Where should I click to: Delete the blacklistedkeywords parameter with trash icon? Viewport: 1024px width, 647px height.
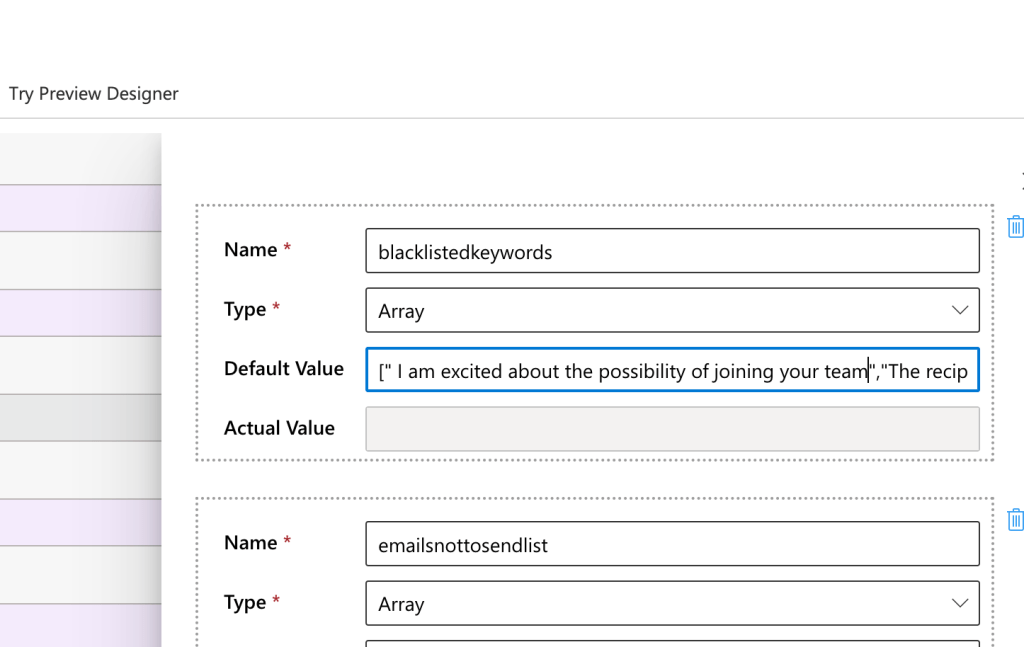click(1016, 227)
